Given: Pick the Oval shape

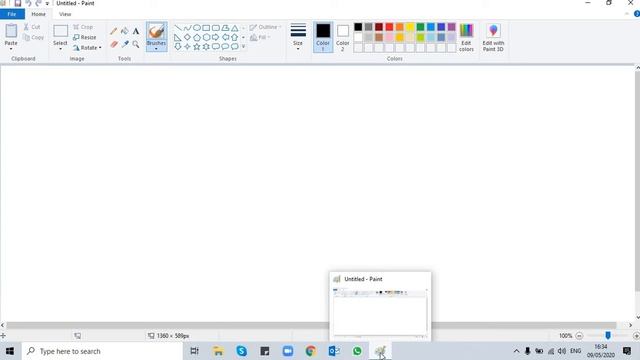Looking at the screenshot, I should click(x=197, y=28).
